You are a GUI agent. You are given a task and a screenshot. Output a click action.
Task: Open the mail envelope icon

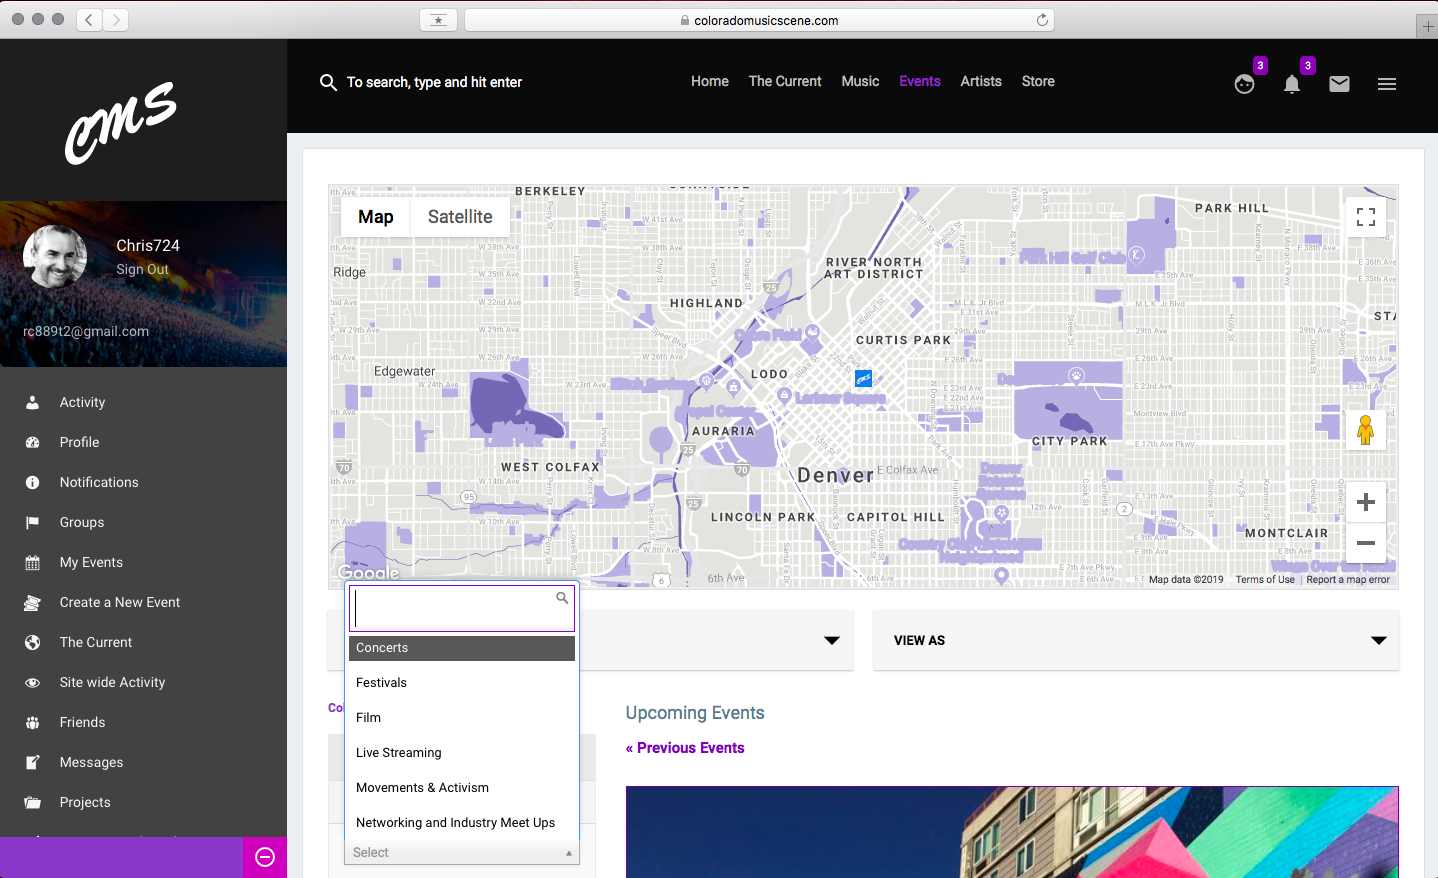pos(1339,85)
